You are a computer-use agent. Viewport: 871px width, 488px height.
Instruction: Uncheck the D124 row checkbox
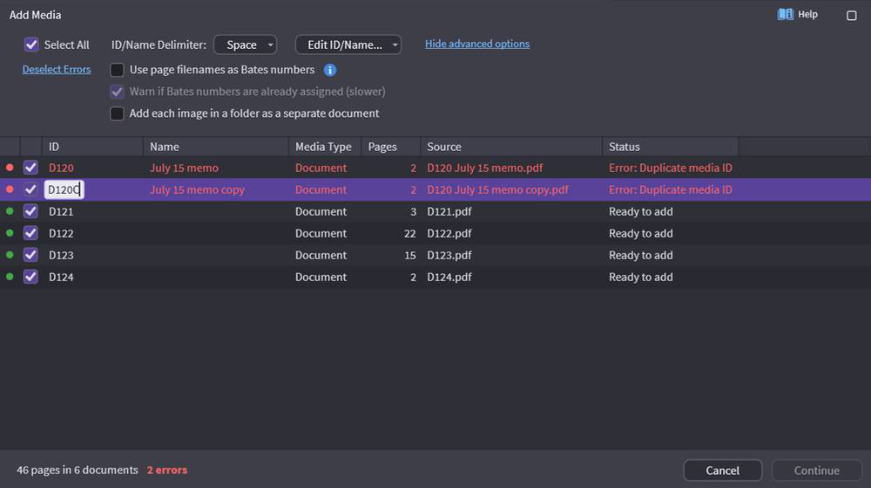point(31,276)
